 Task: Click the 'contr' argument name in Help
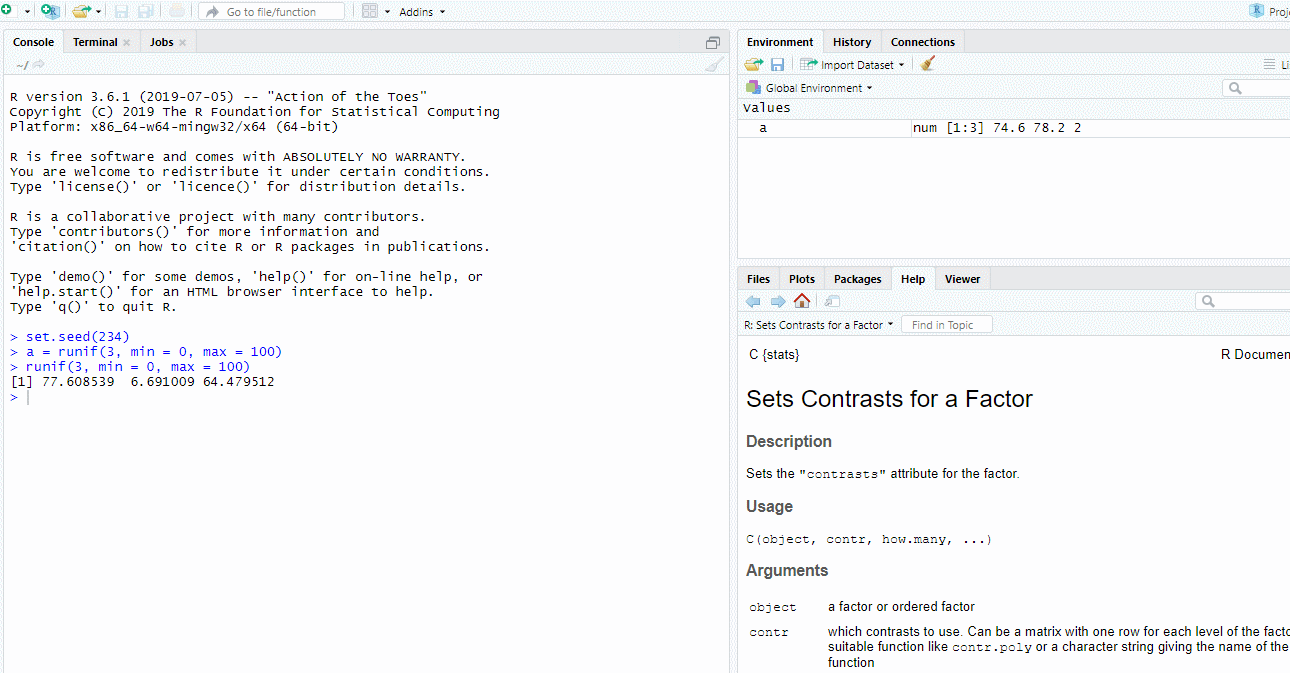769,632
